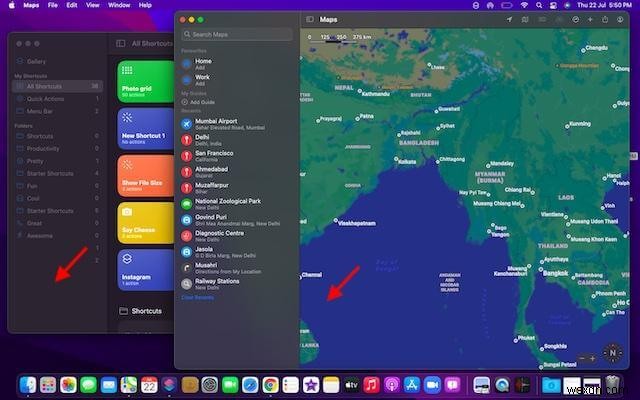This screenshot has height=400, width=640.
Task: Open the Govind Puri recent entry
Action: tap(237, 220)
